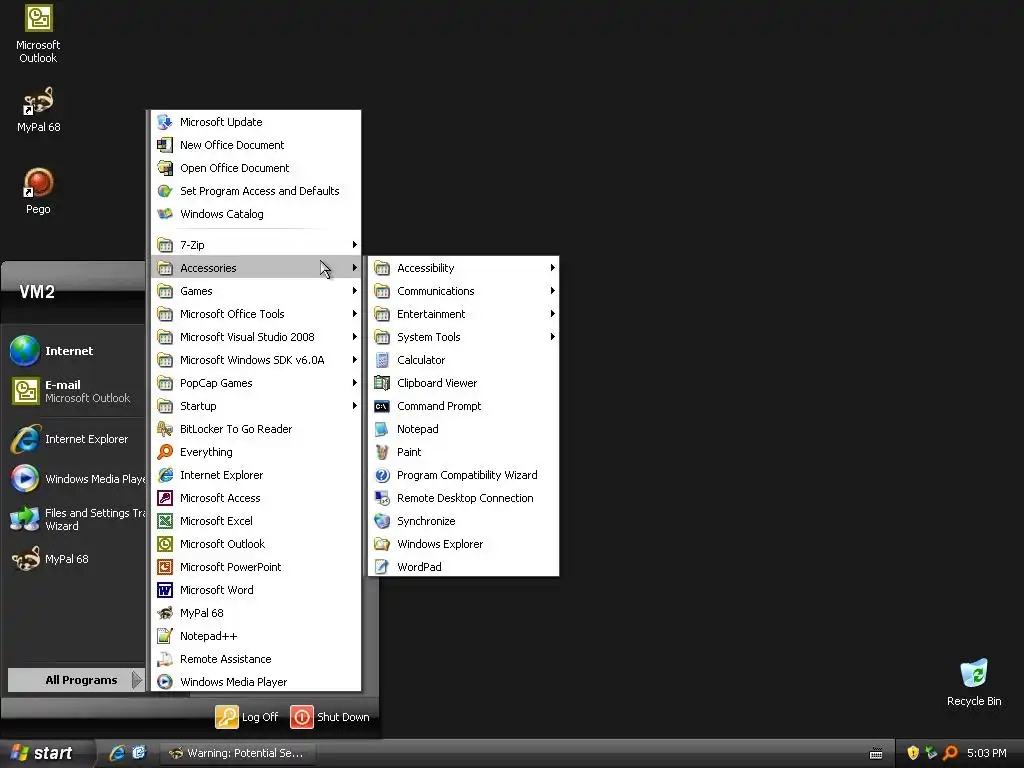The image size is (1024, 768).
Task: Launch Calculator from Accessories
Action: (x=463, y=360)
